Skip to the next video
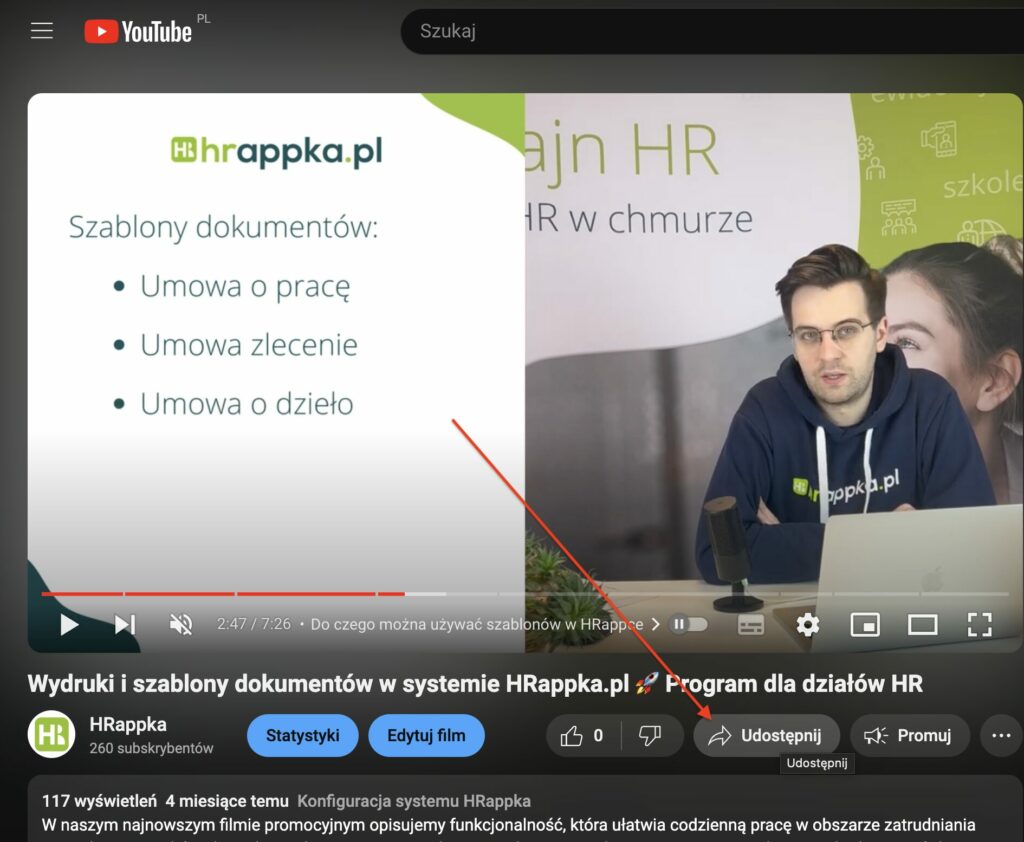 (125, 625)
